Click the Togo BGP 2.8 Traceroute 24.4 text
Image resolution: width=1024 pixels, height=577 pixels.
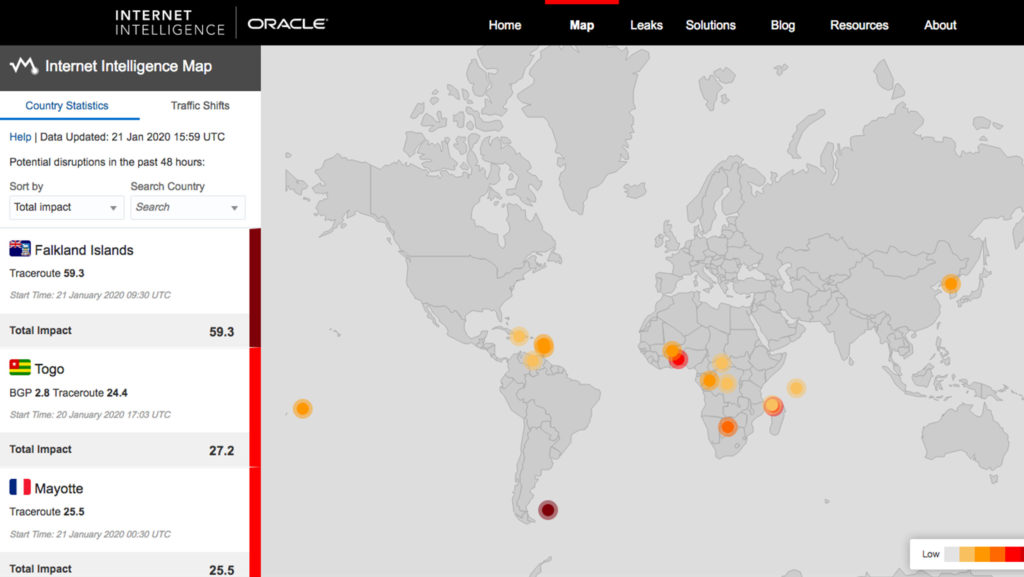tap(69, 393)
